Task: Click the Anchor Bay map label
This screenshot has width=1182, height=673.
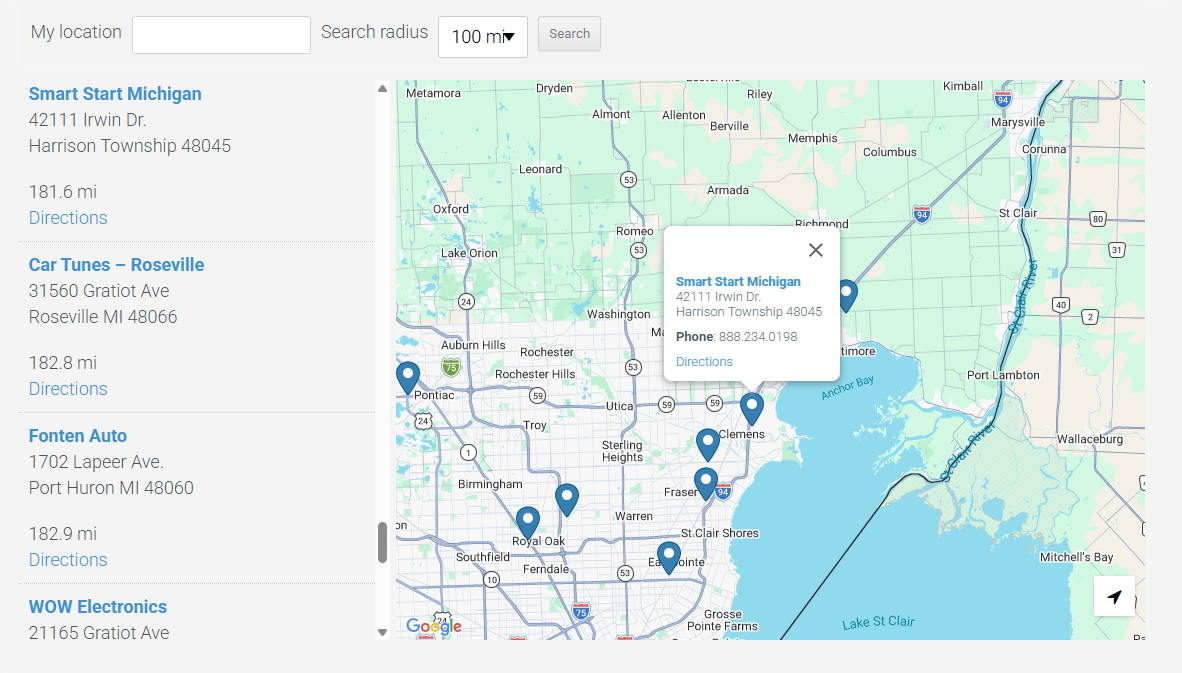Action: pos(847,387)
